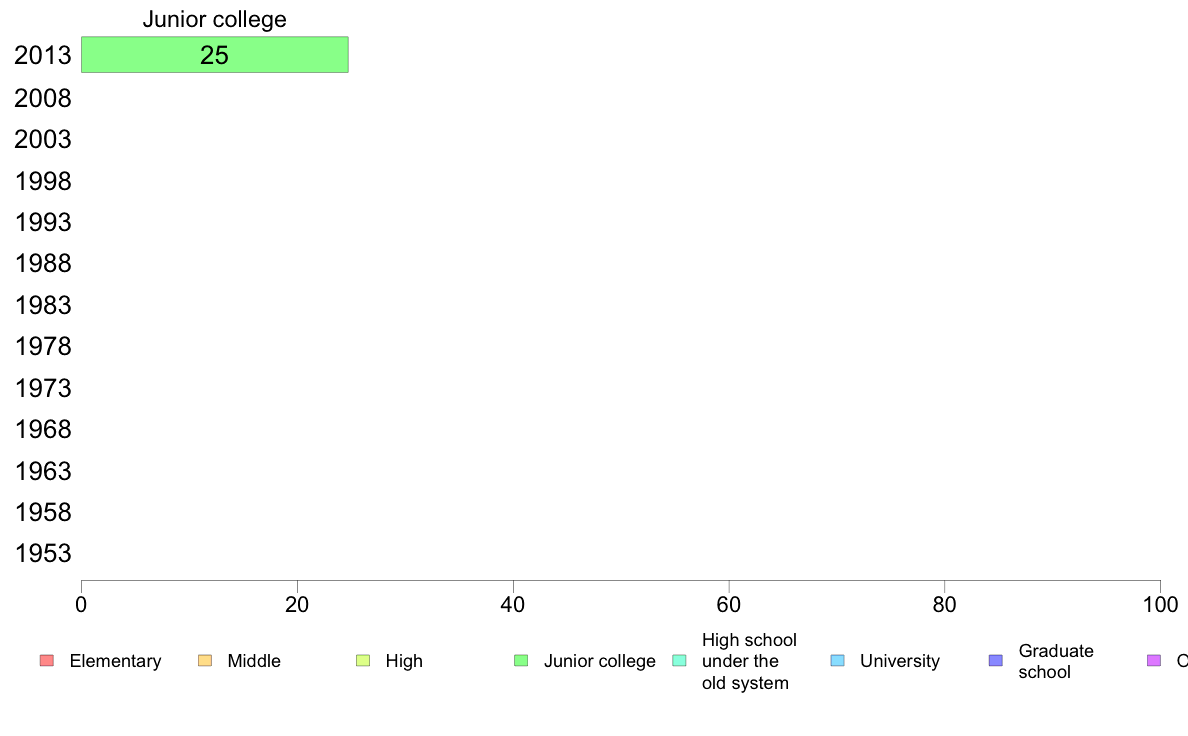This screenshot has width=1188, height=736.
Task: Select the High legend swatch
Action: 363,661
